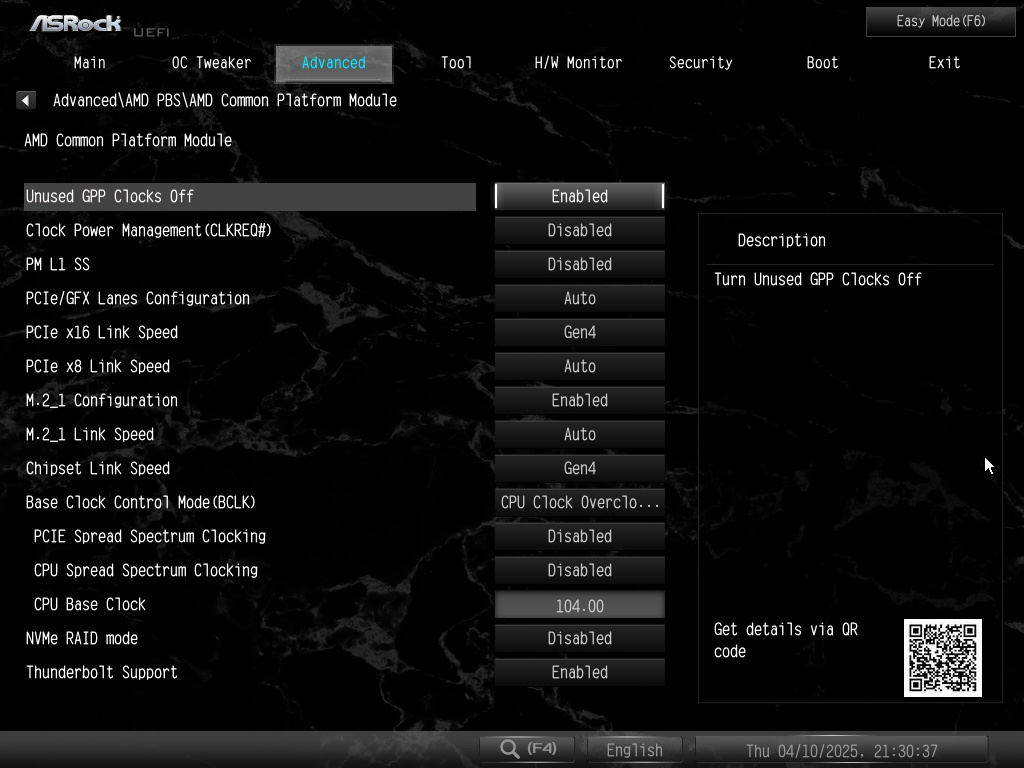Switch to the Boot tab
The image size is (1024, 768).
pos(822,63)
